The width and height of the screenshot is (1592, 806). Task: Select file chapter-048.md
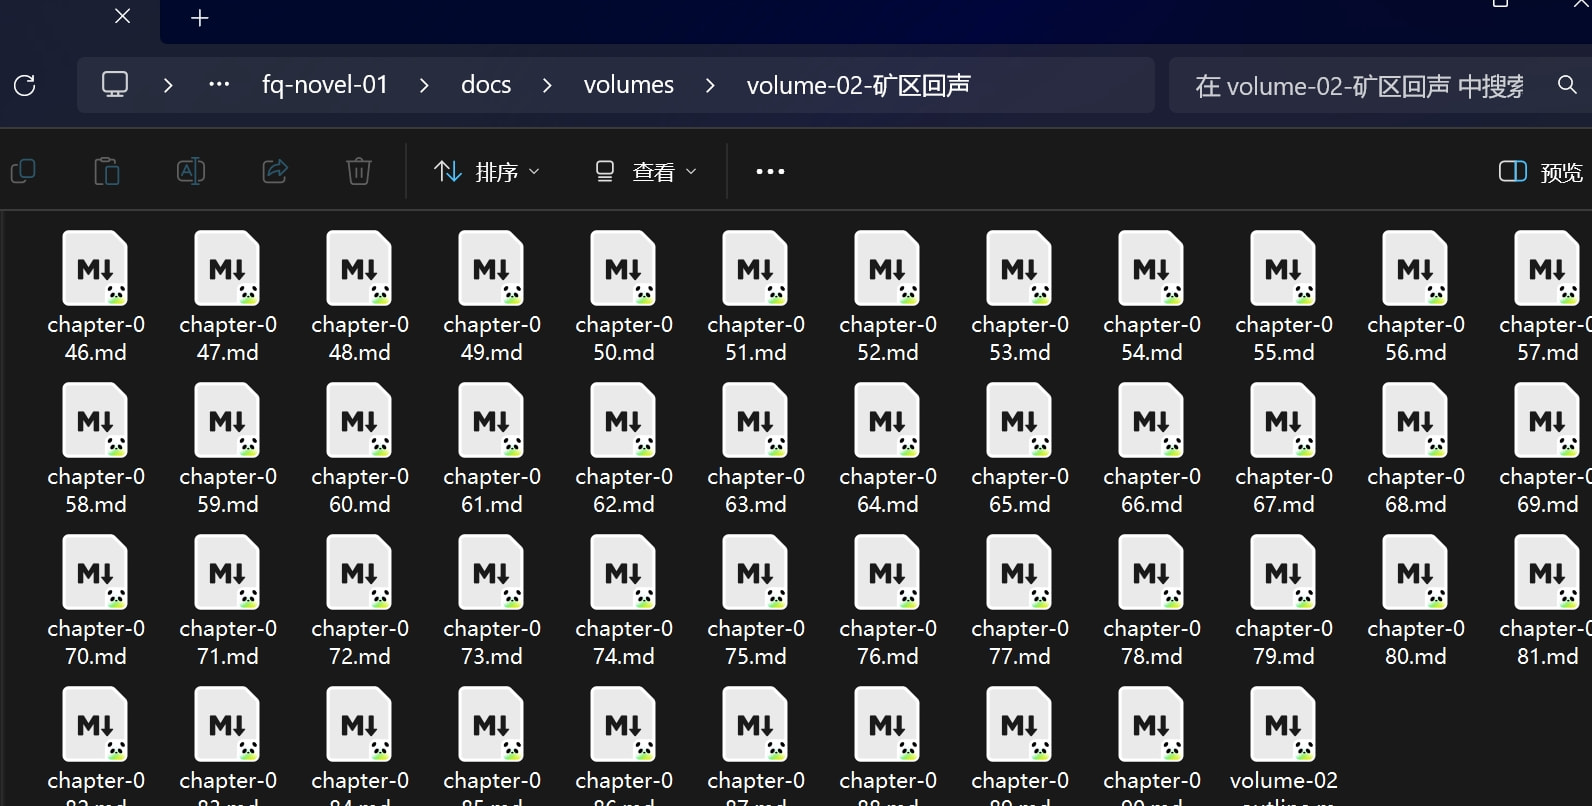click(360, 296)
